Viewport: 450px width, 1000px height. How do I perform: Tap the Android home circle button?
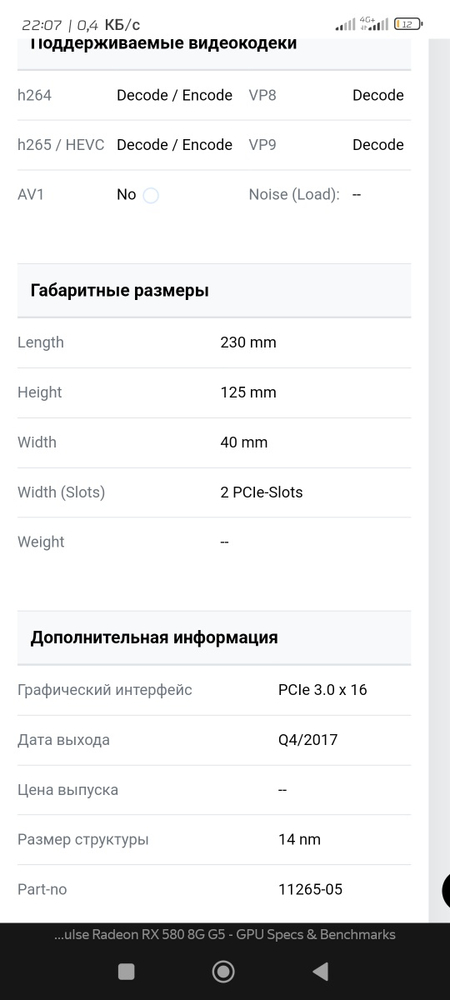pyautogui.click(x=223, y=971)
